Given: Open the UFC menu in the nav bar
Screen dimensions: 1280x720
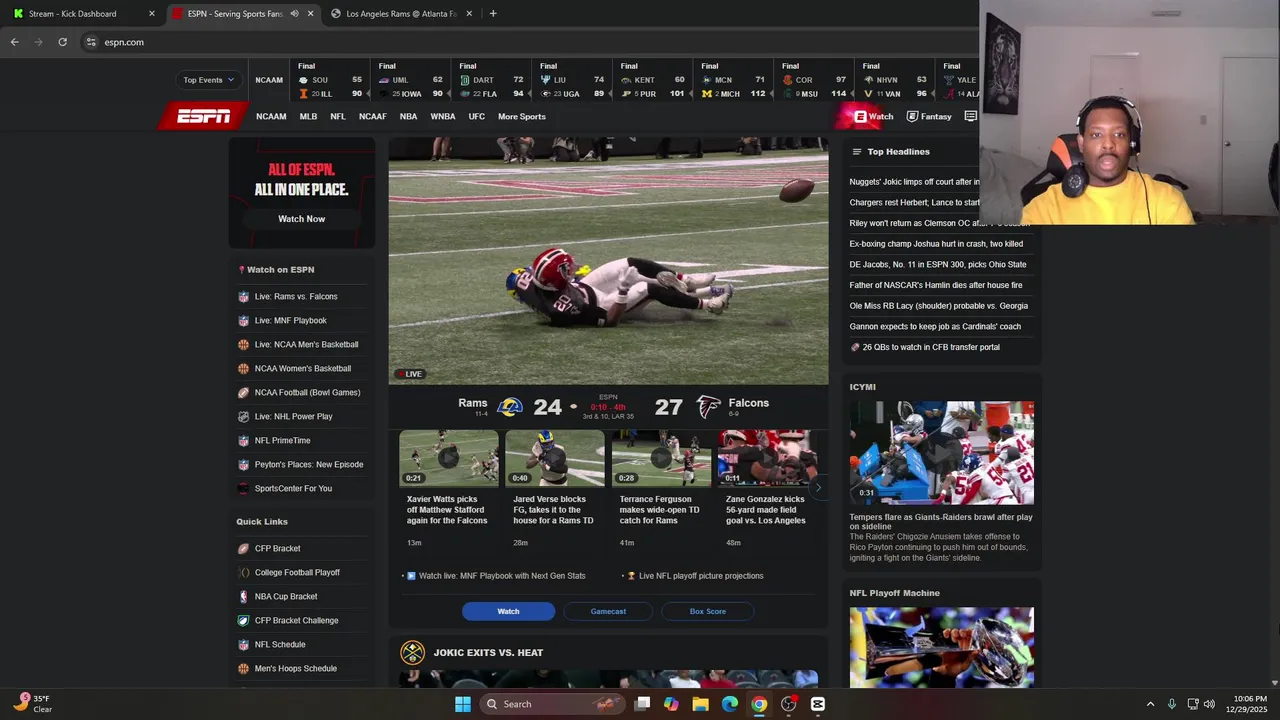Looking at the screenshot, I should point(477,117).
